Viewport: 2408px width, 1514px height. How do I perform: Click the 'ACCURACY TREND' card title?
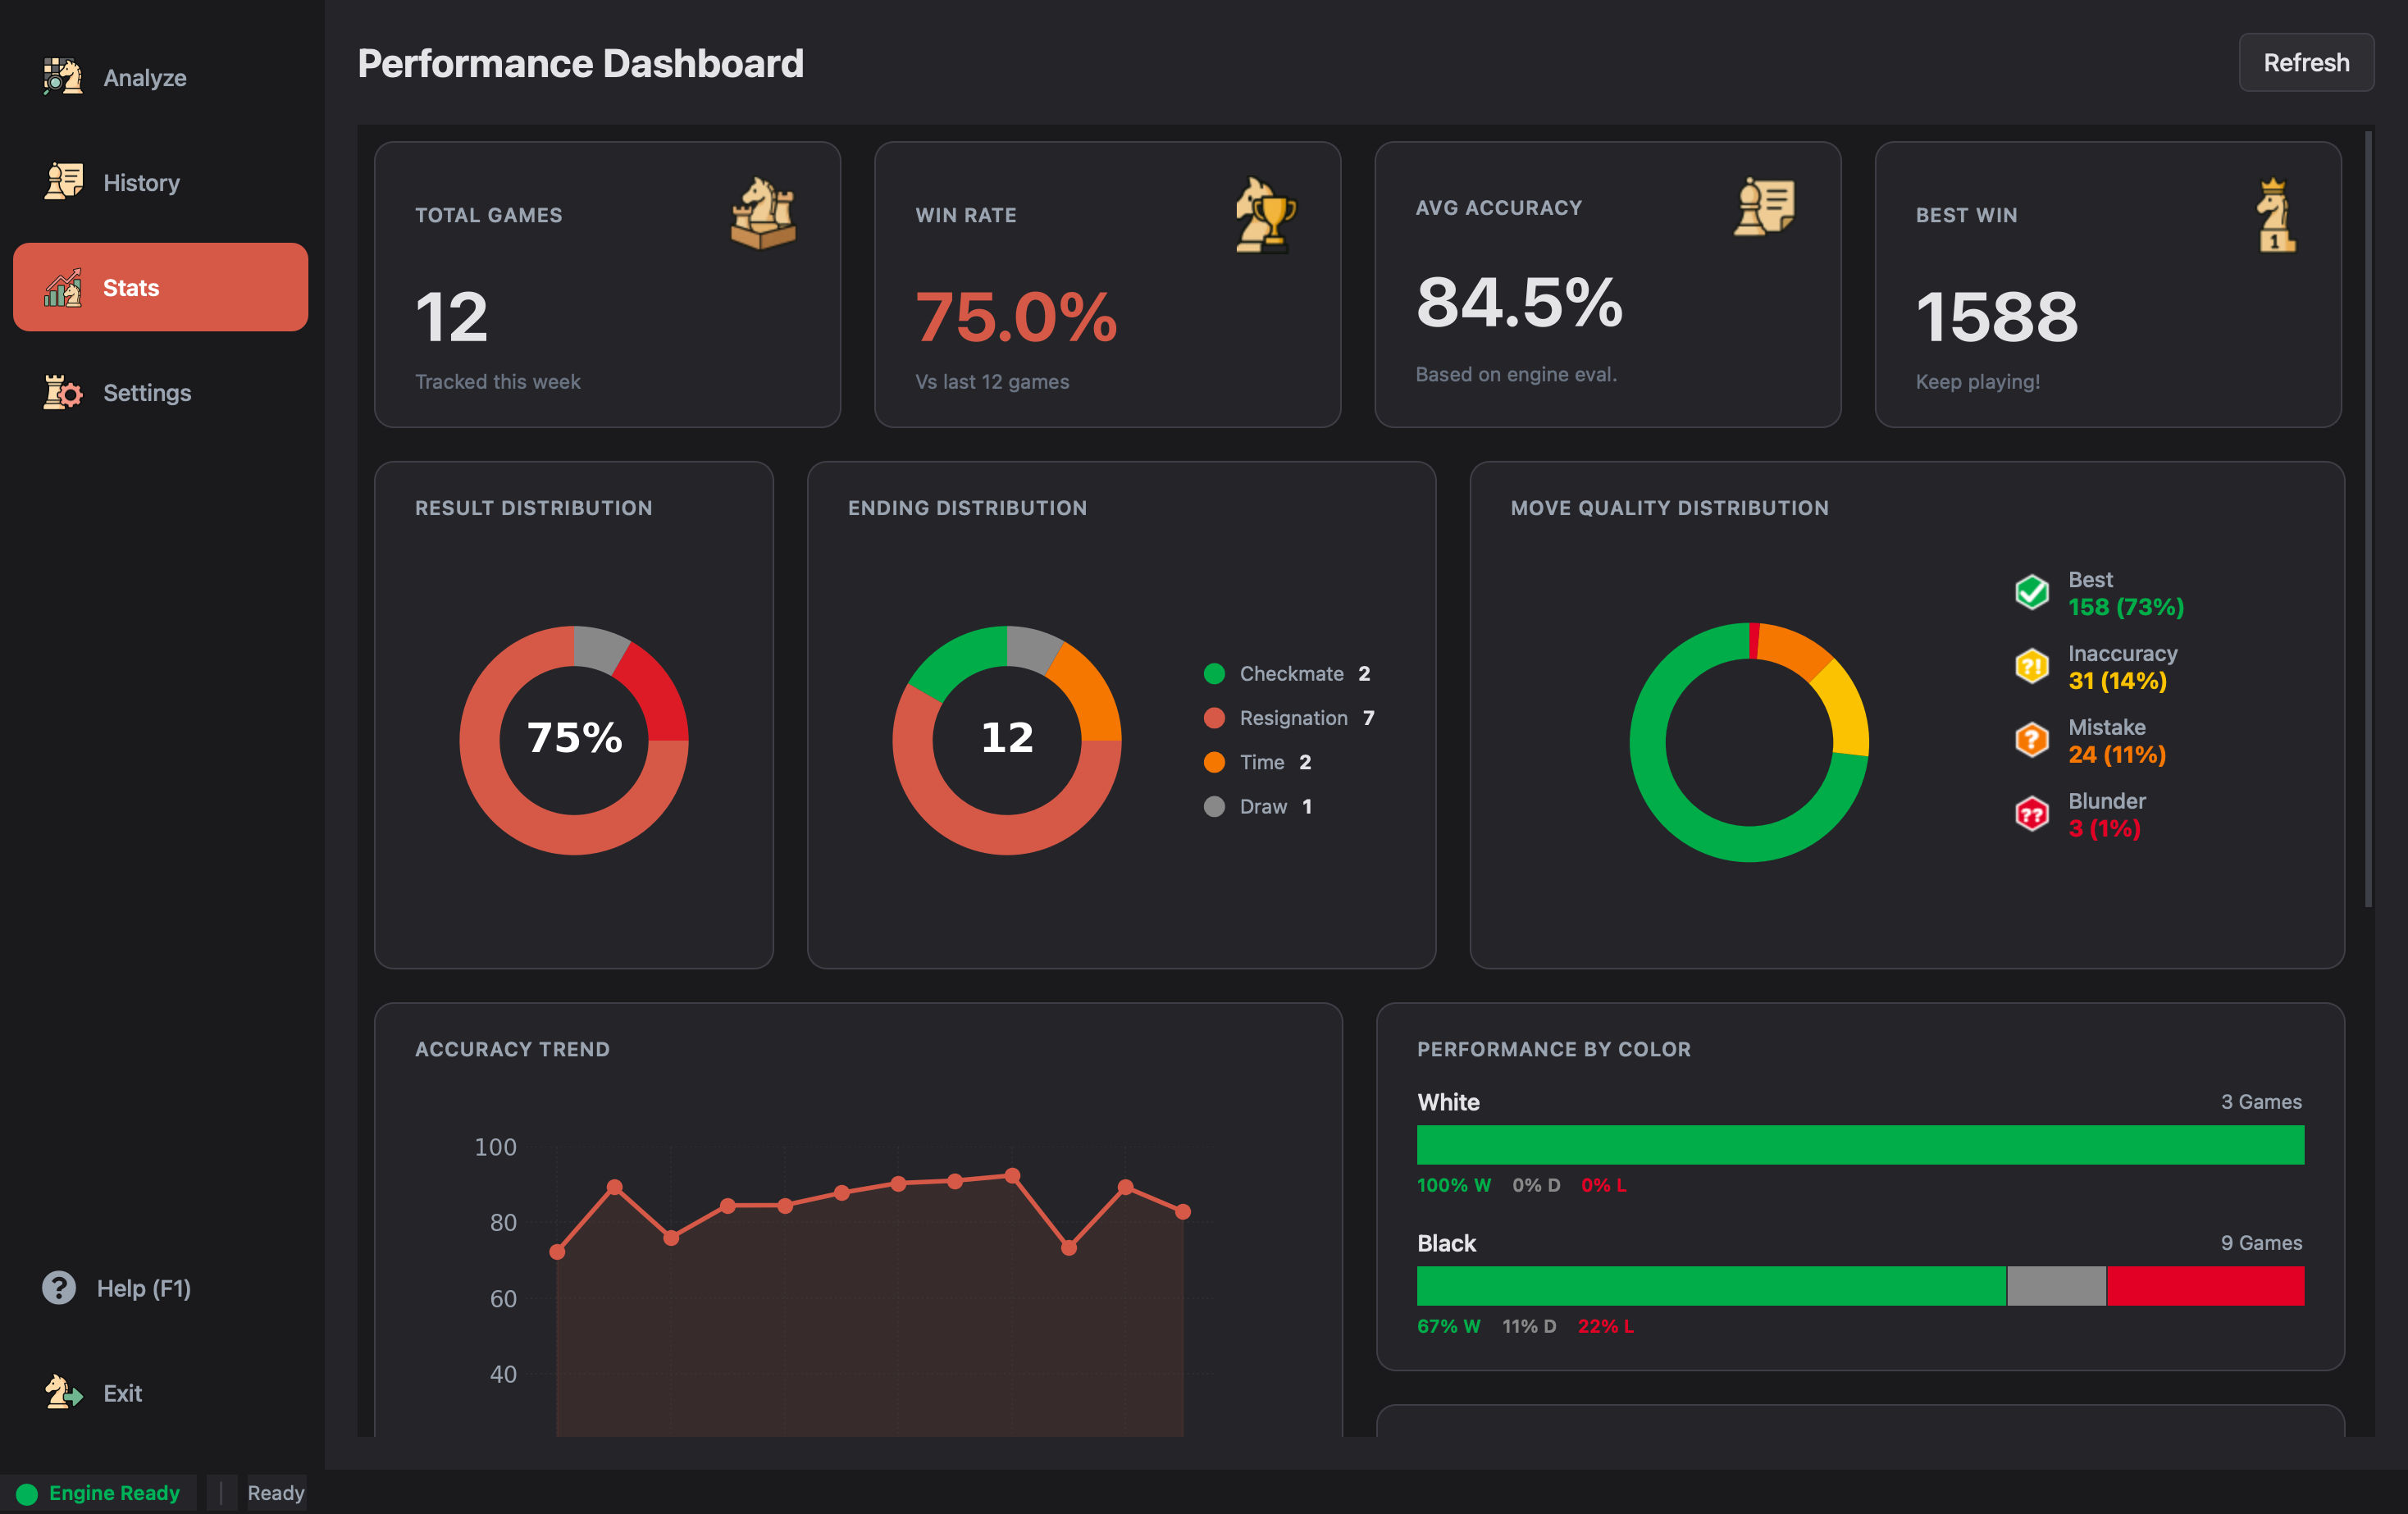(x=512, y=1049)
